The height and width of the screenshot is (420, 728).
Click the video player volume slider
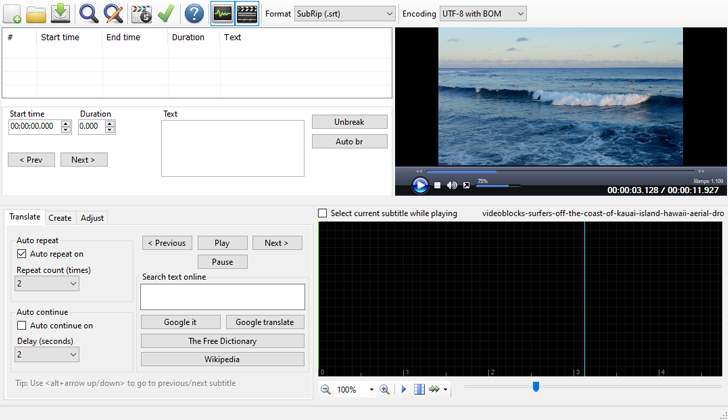point(498,185)
